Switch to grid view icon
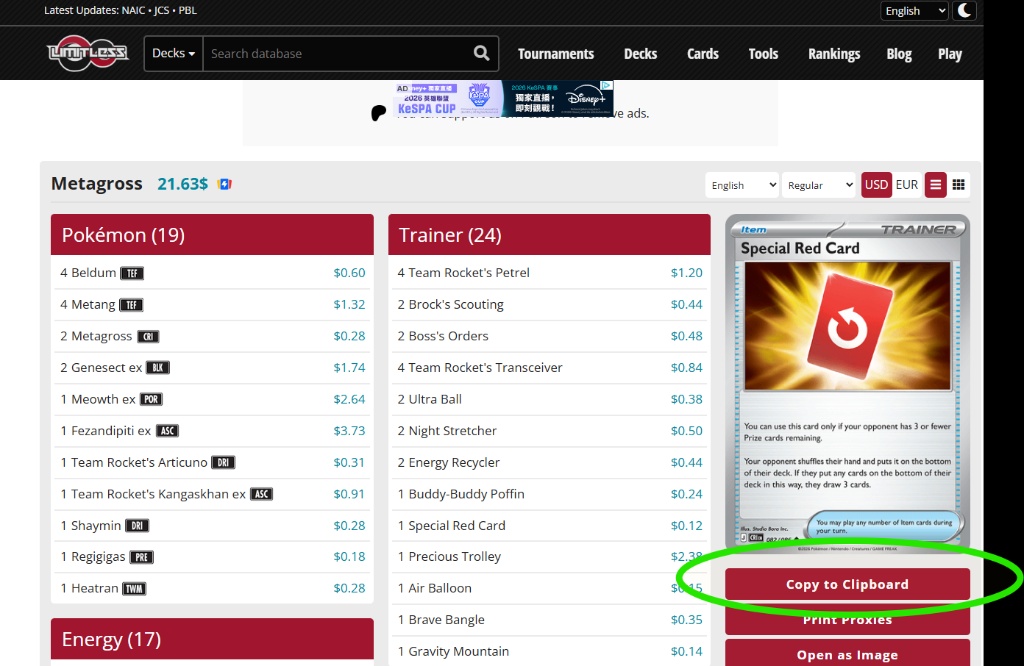Image resolution: width=1024 pixels, height=666 pixels. [x=958, y=185]
